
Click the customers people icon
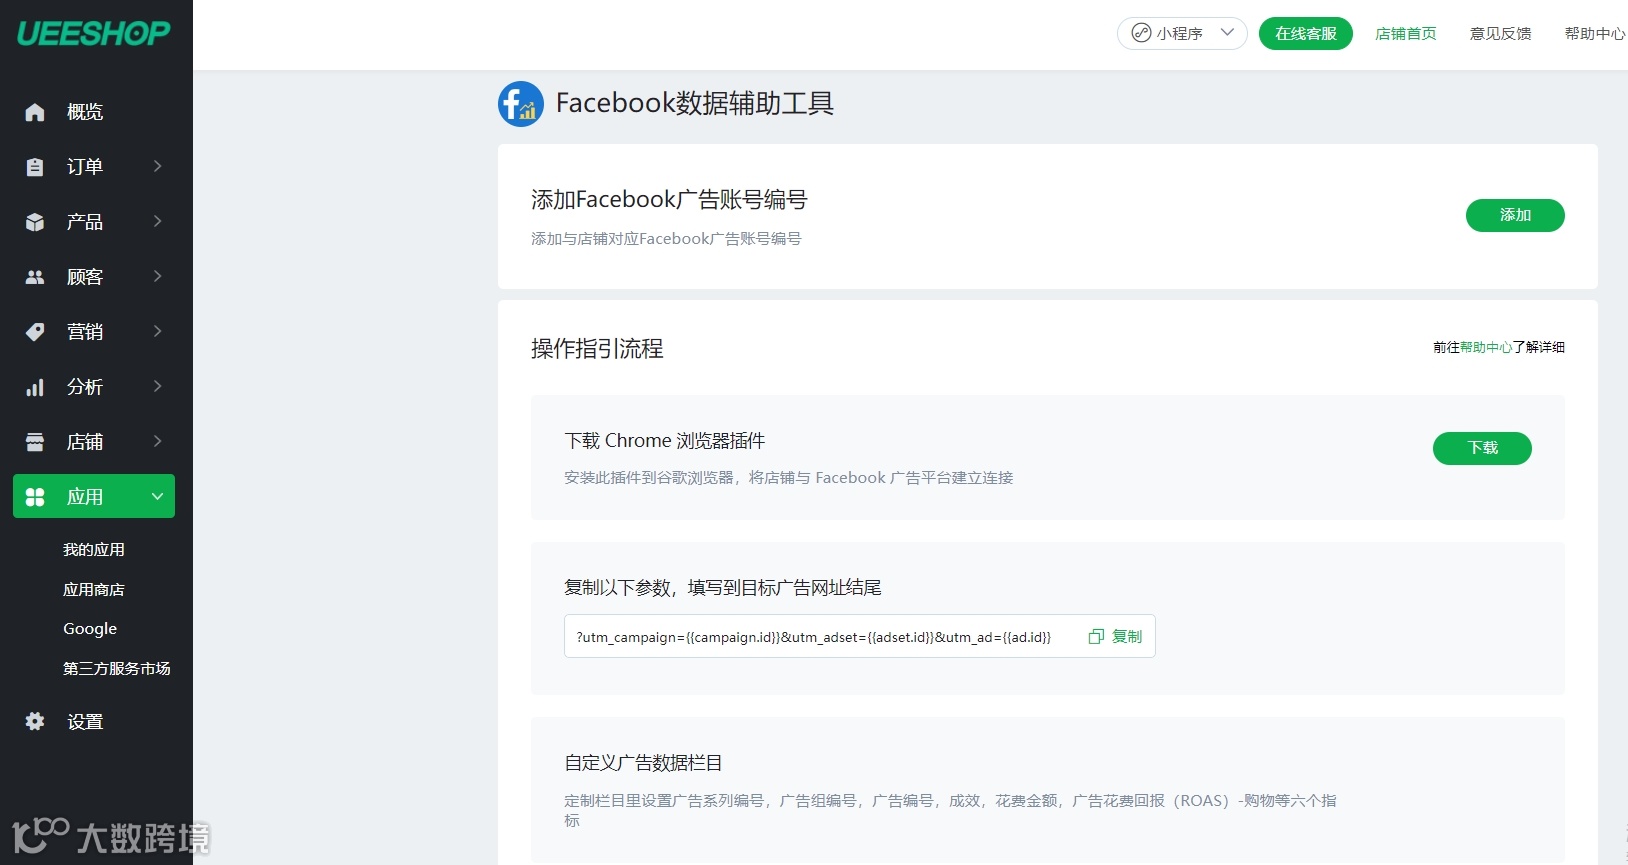(35, 277)
